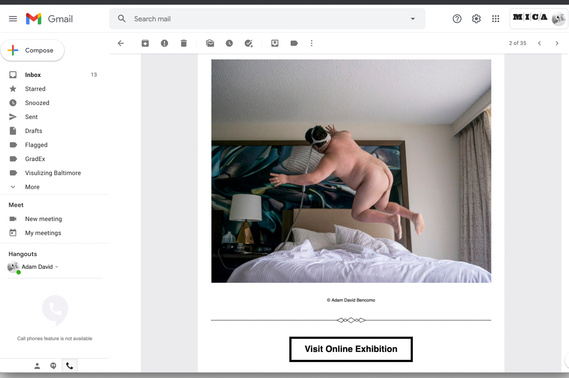569x378 pixels.
Task: Open the Settings gear icon
Action: click(476, 19)
